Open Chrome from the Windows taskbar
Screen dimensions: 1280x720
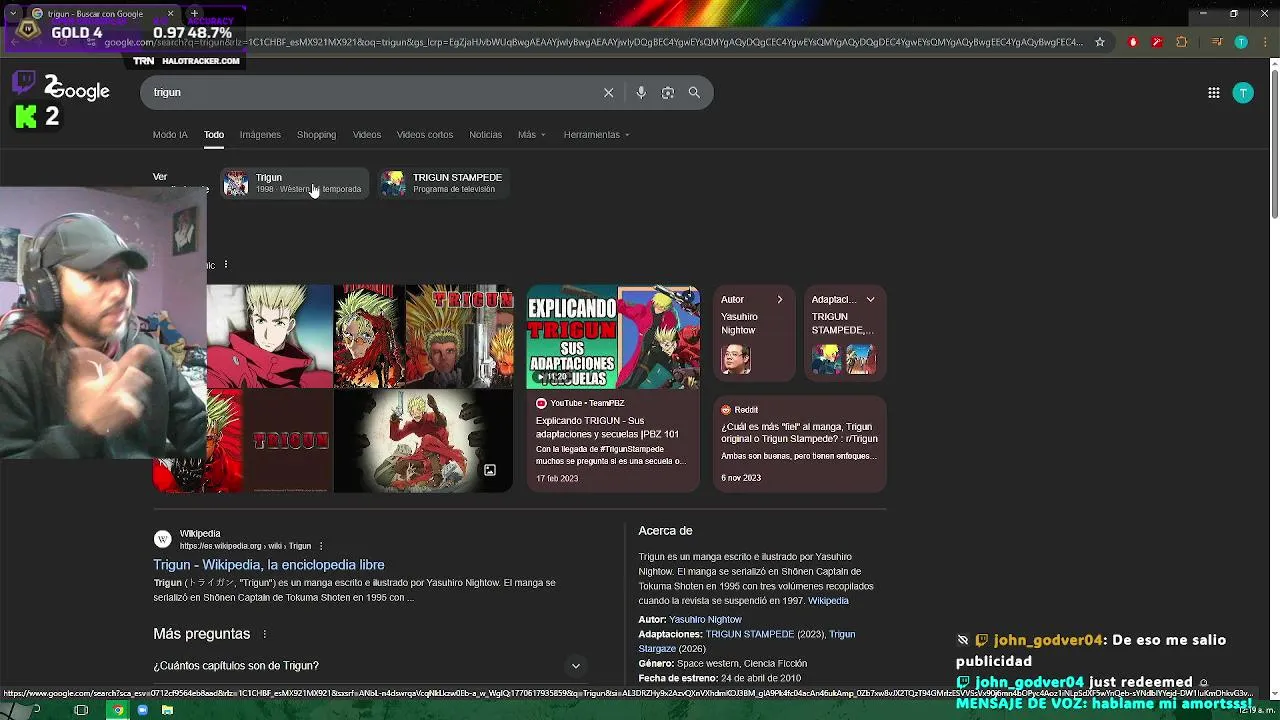tap(118, 710)
